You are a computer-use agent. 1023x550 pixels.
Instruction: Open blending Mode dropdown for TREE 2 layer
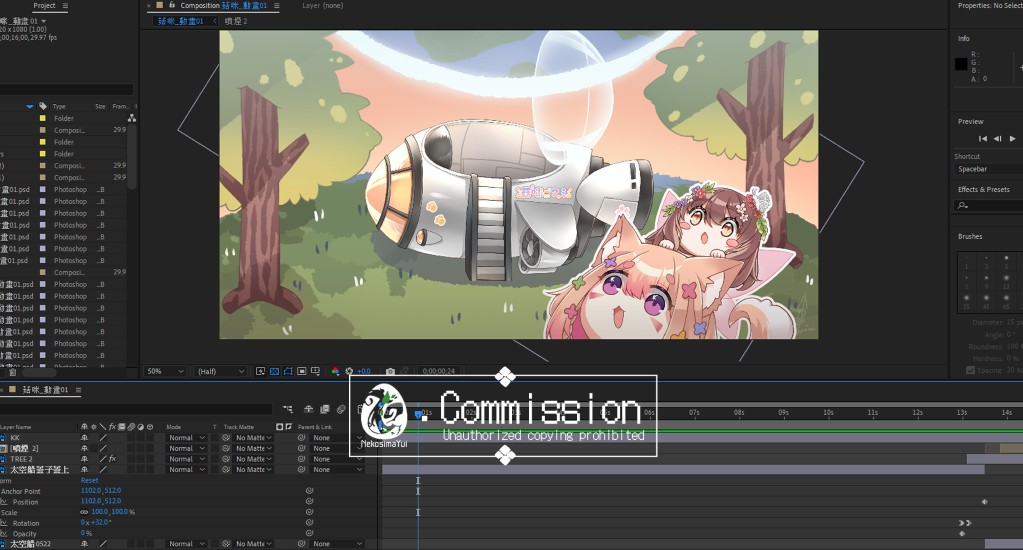pyautogui.click(x=186, y=459)
